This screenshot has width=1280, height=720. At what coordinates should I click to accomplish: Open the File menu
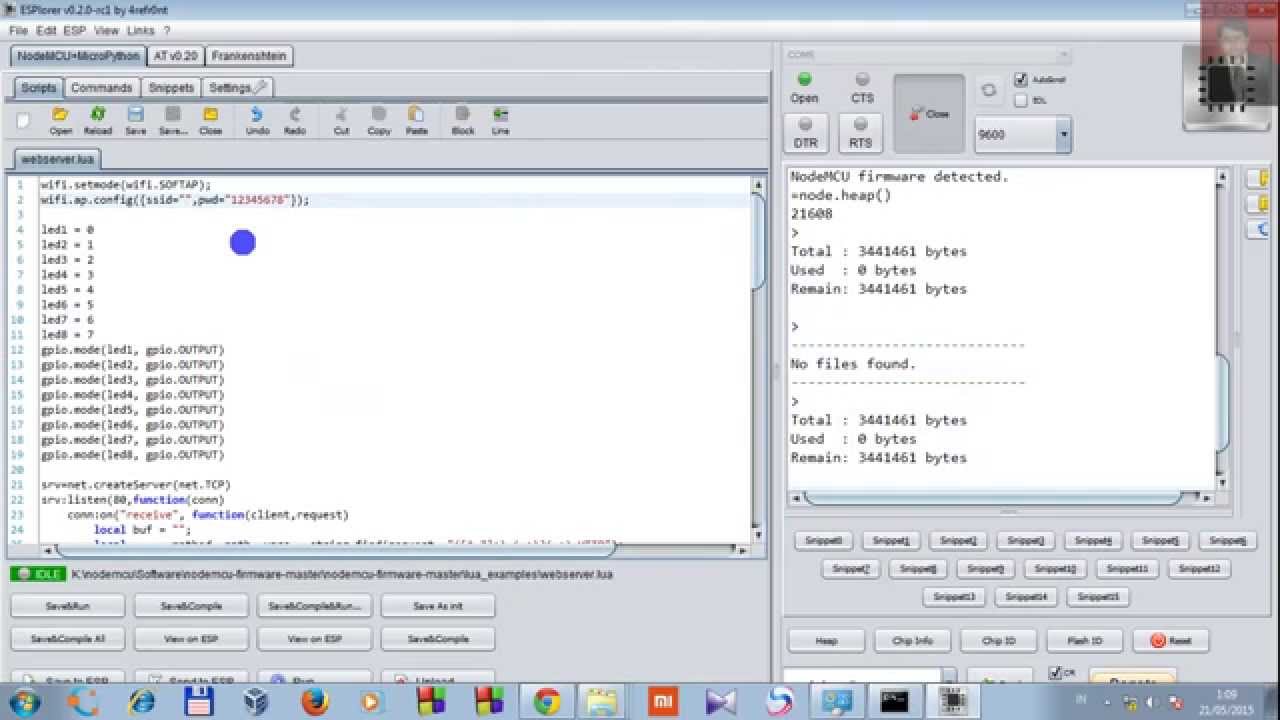18,31
